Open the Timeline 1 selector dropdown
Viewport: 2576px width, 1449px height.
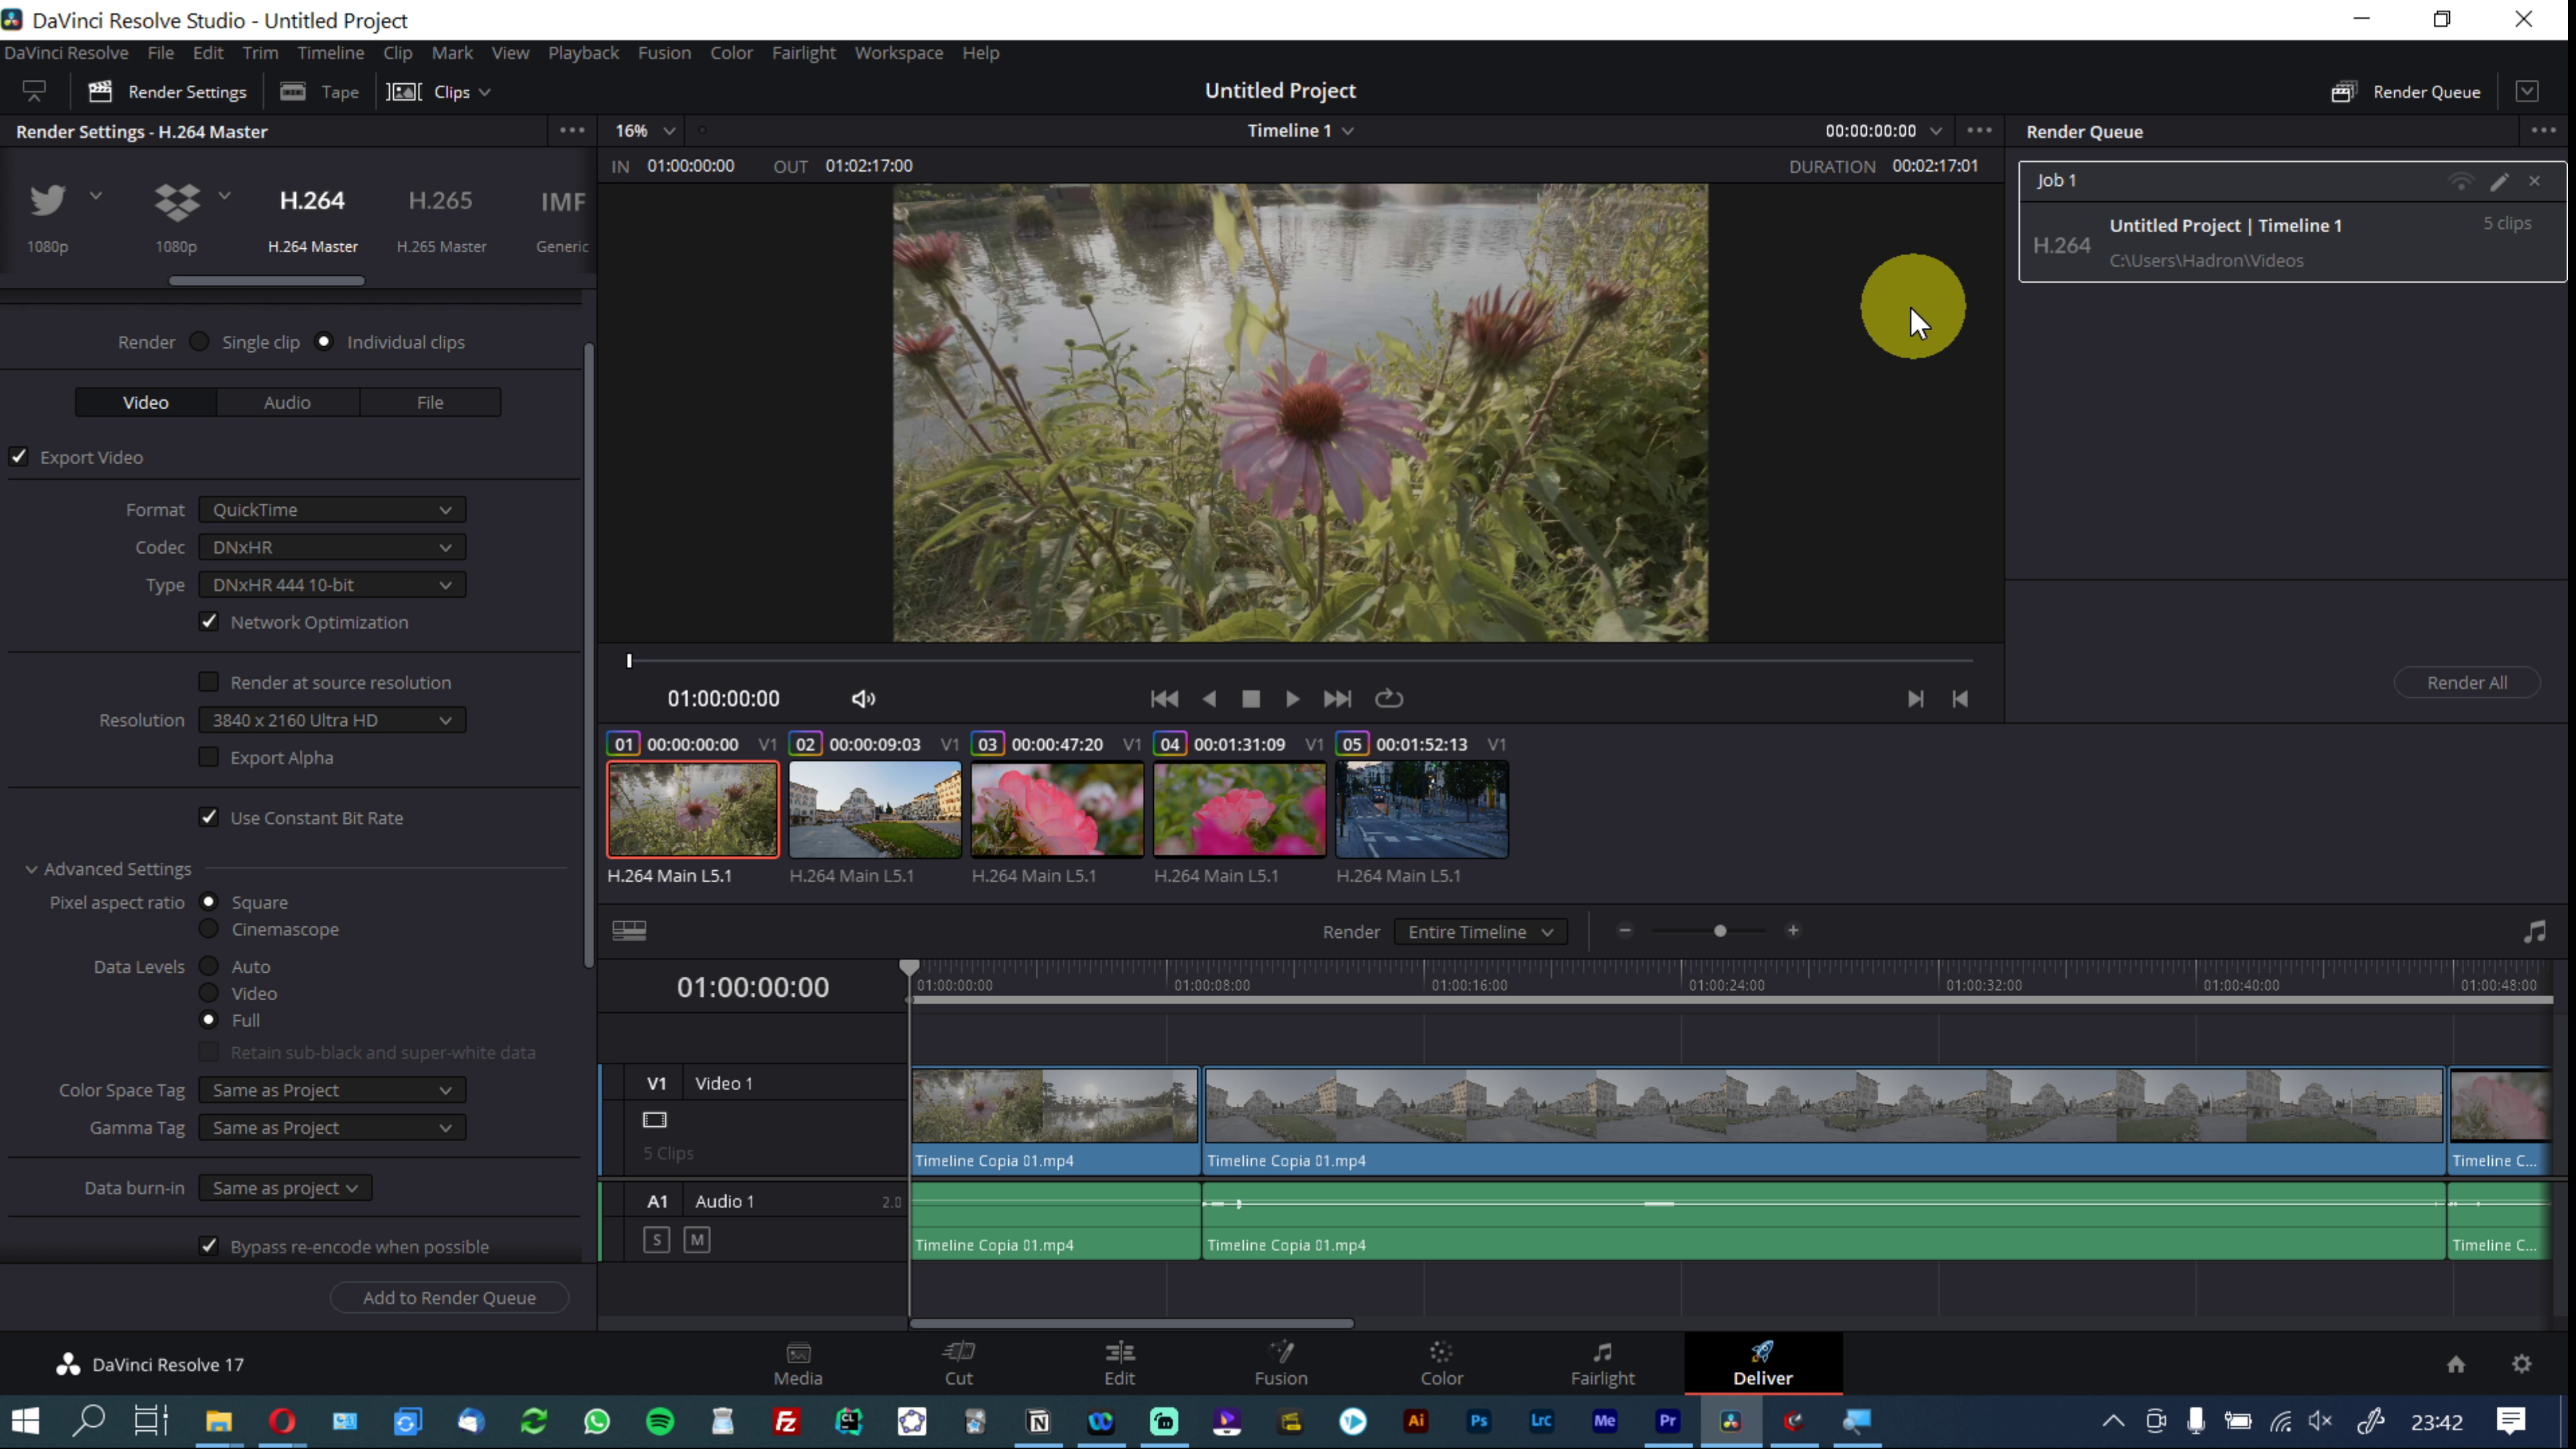[1300, 131]
